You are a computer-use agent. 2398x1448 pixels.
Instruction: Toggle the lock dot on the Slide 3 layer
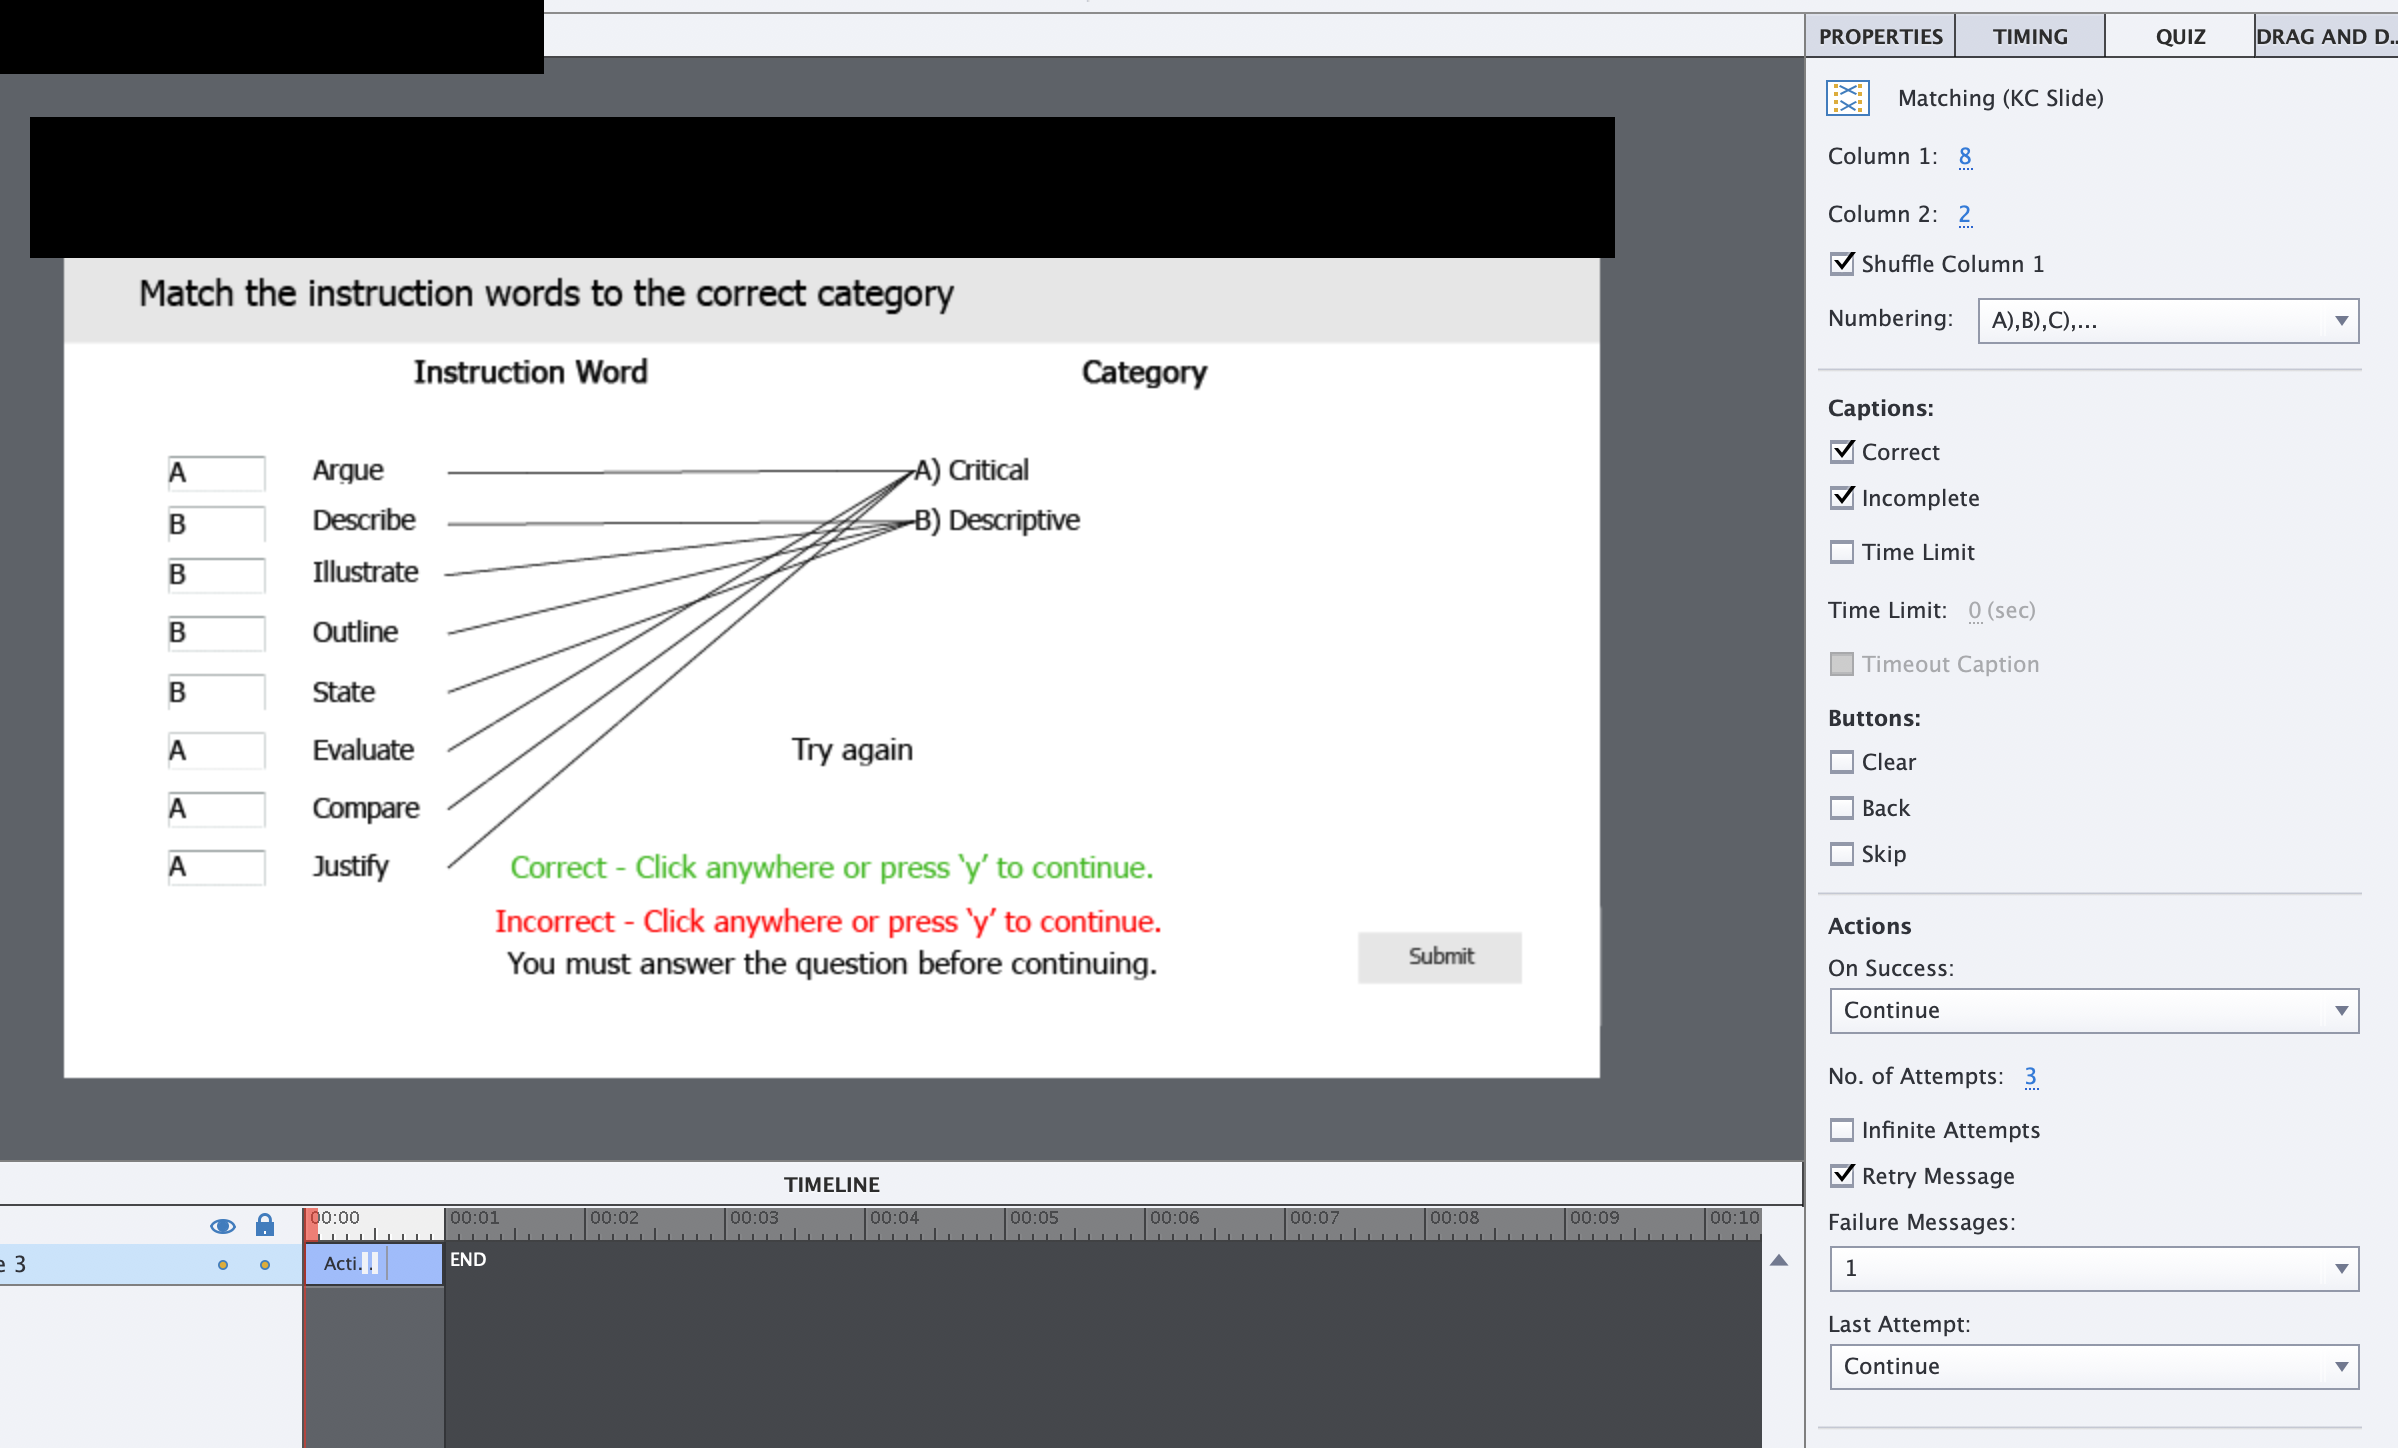264,1263
